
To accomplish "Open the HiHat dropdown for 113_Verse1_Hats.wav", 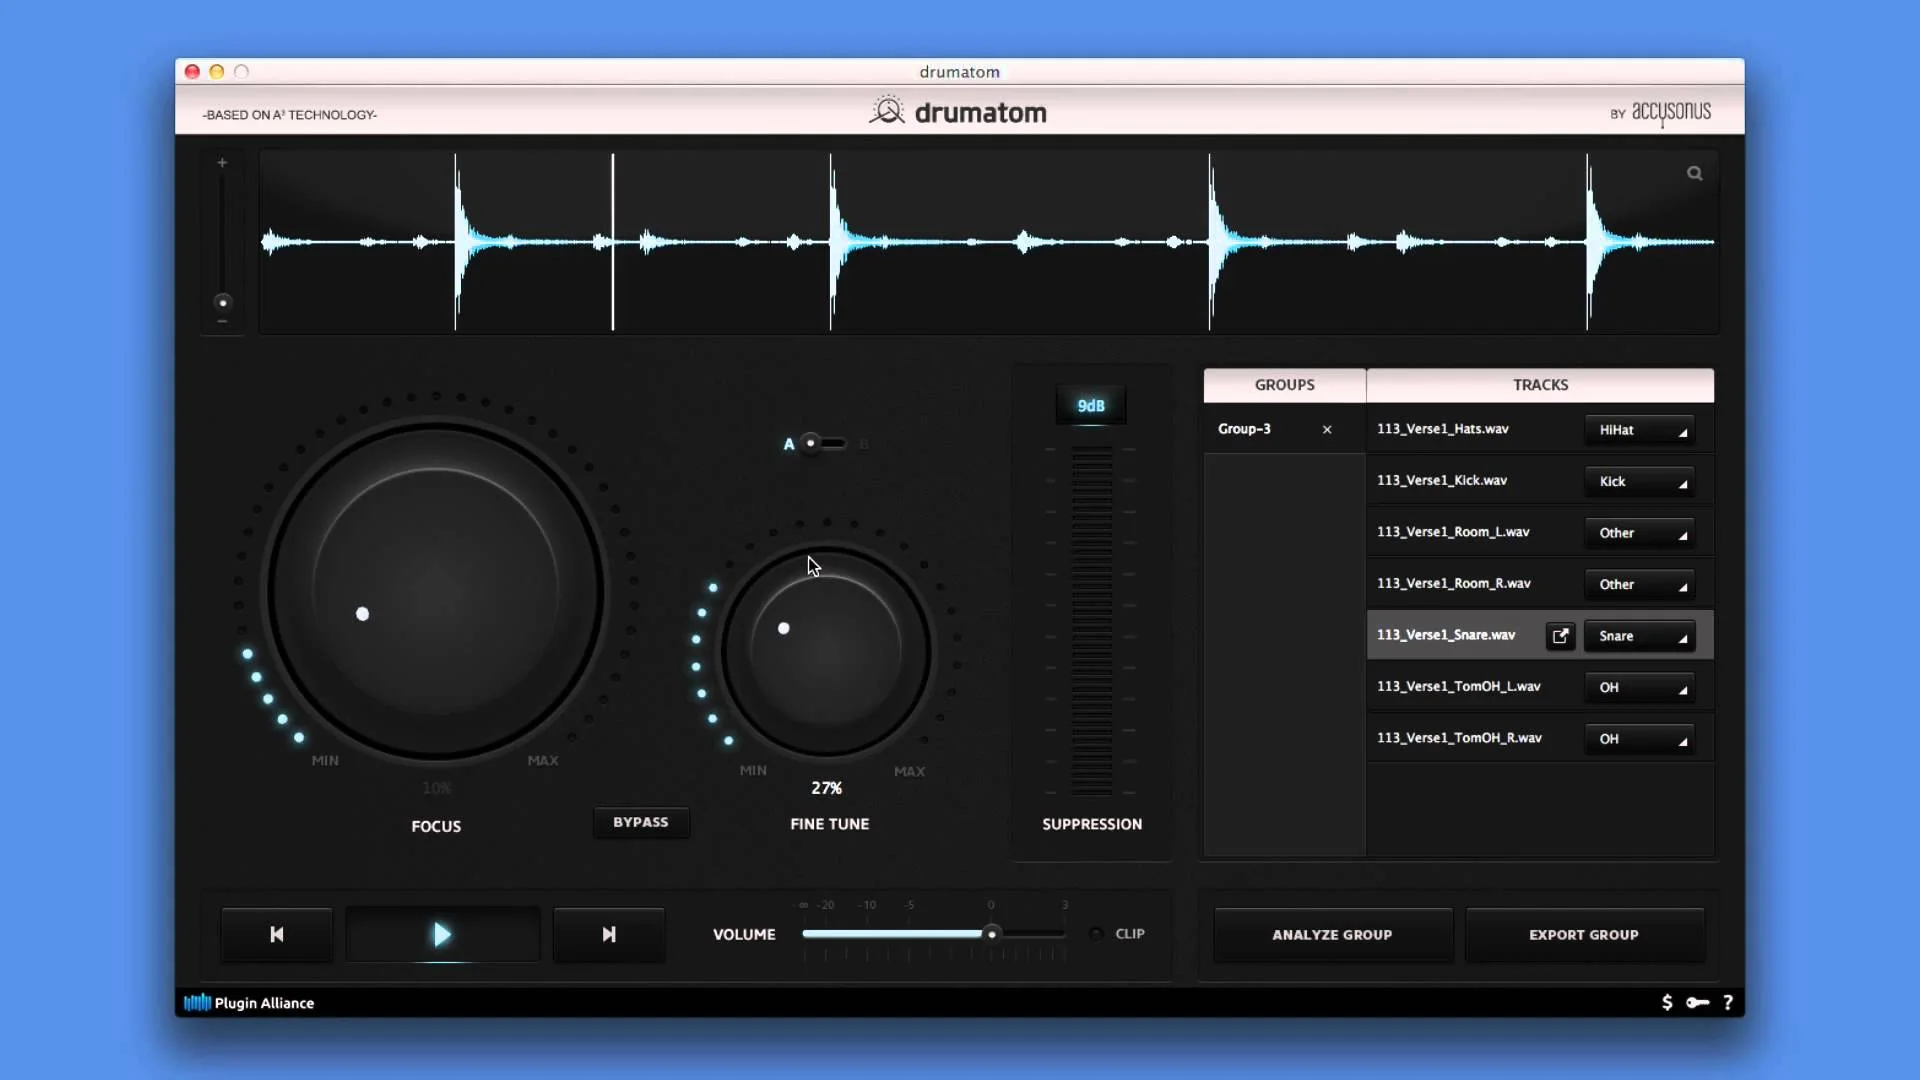I will point(1639,429).
